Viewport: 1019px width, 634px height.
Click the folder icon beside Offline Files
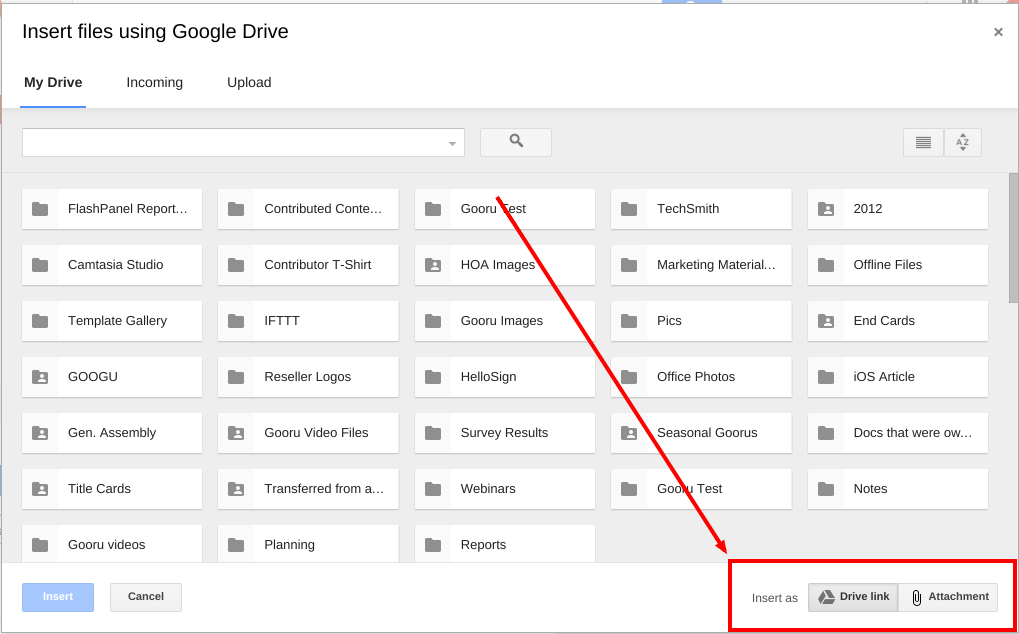click(826, 265)
